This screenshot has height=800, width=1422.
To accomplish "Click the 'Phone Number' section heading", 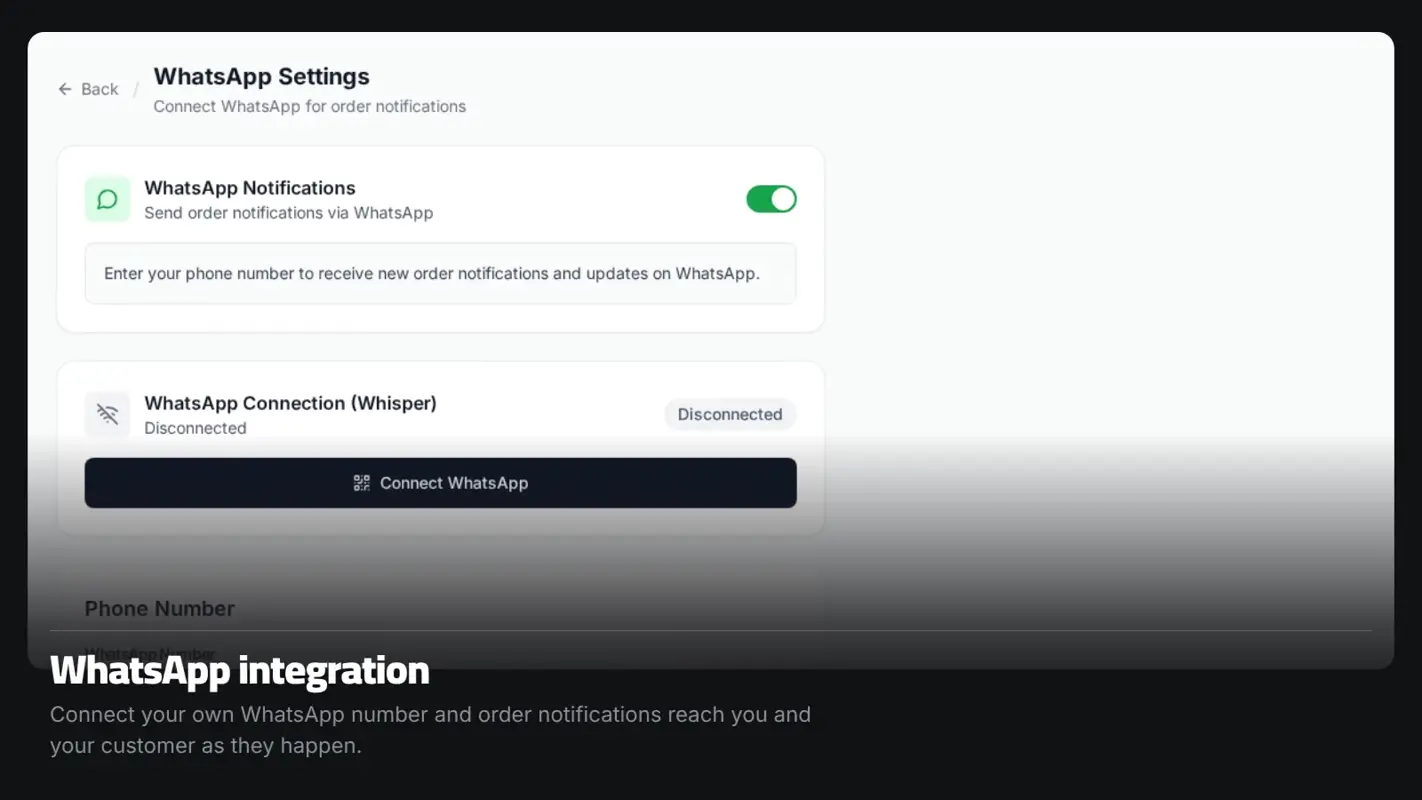I will tap(159, 608).
